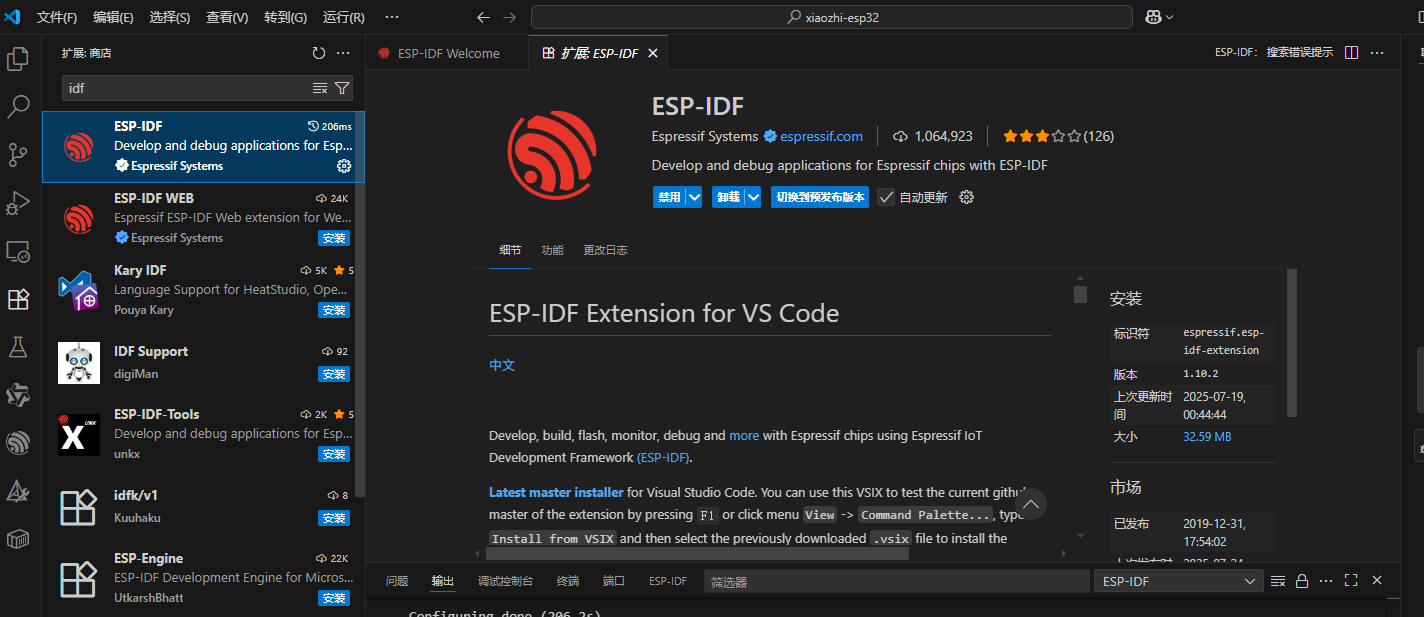The height and width of the screenshot is (617, 1424).
Task: Open manage gear next to auto update
Action: click(x=966, y=197)
